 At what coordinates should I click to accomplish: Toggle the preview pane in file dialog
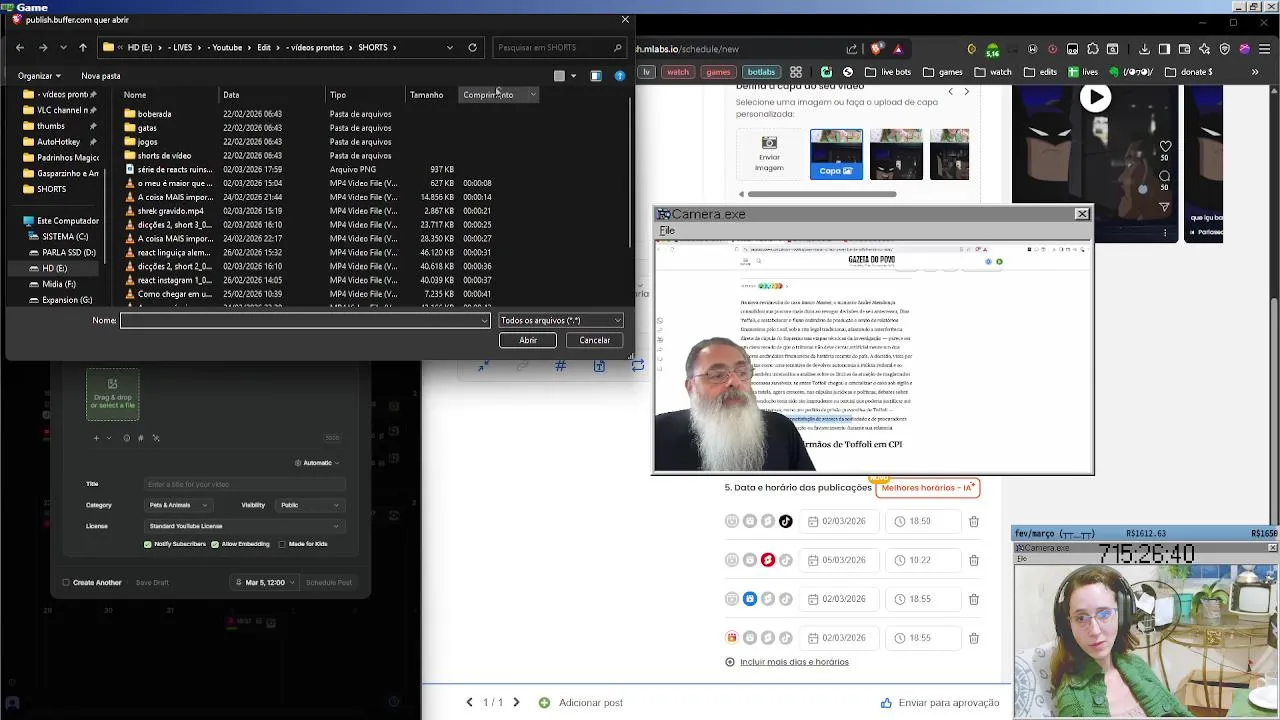click(x=596, y=76)
